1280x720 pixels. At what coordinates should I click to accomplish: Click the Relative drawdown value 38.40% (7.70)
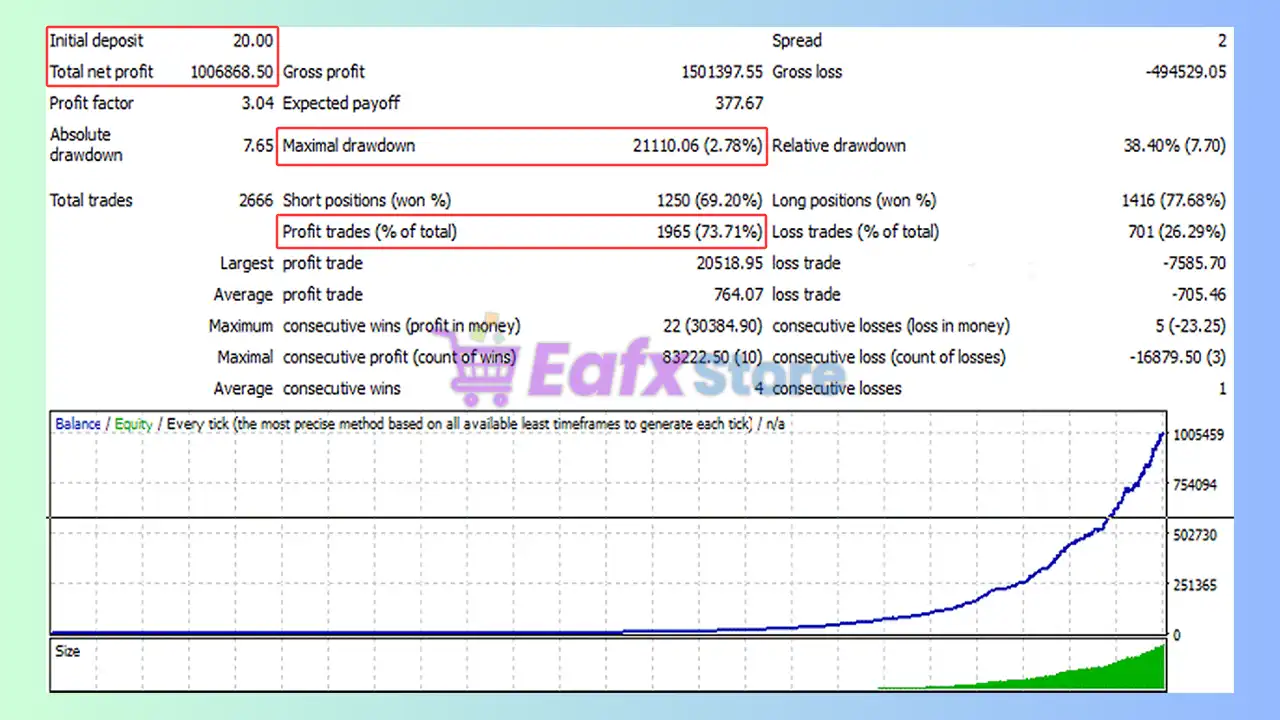pyautogui.click(x=1174, y=146)
